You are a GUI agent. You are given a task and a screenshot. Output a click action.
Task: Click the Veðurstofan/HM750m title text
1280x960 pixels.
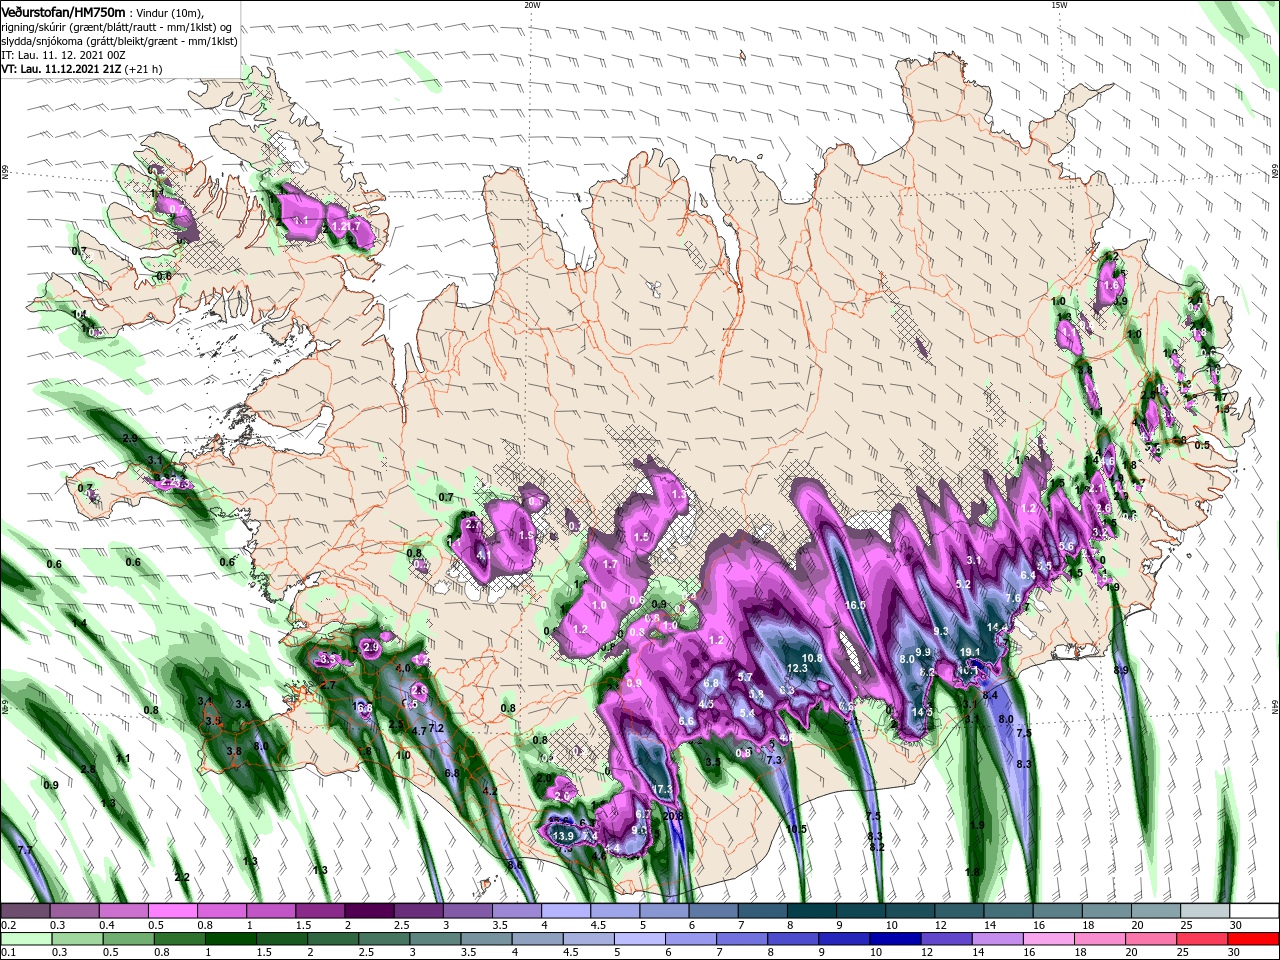coord(64,12)
